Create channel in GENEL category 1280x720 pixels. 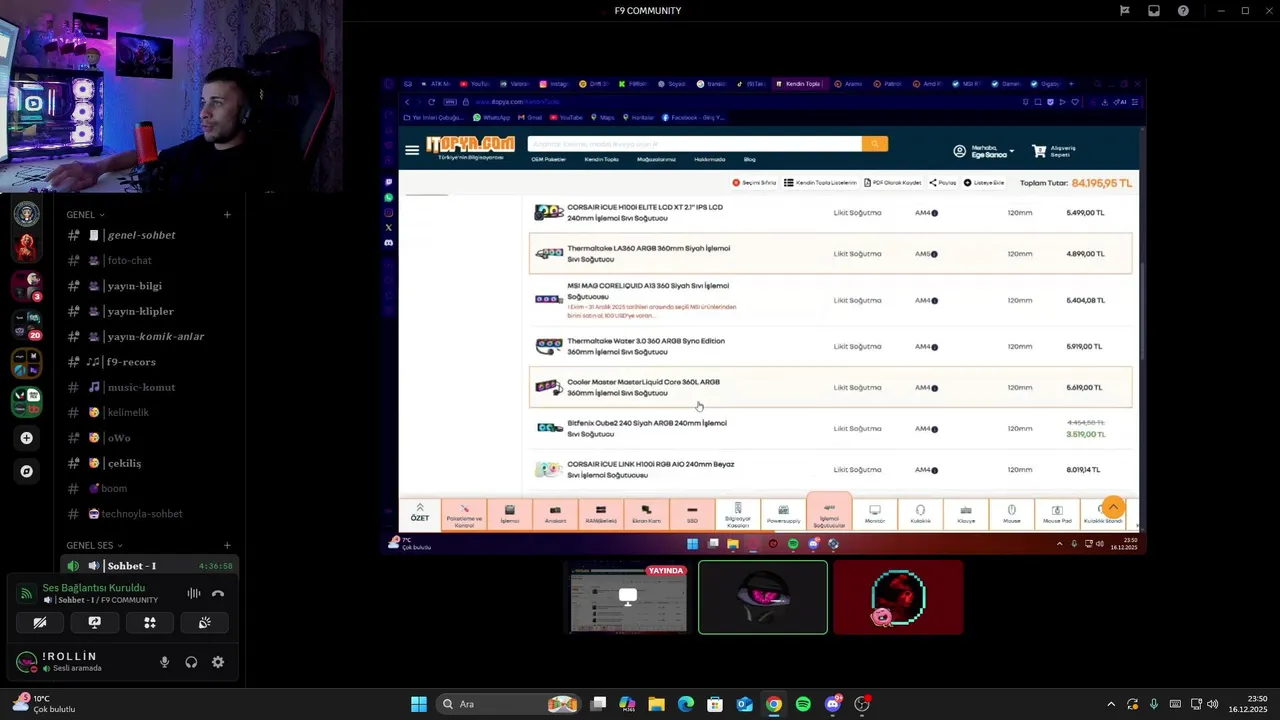tap(227, 214)
